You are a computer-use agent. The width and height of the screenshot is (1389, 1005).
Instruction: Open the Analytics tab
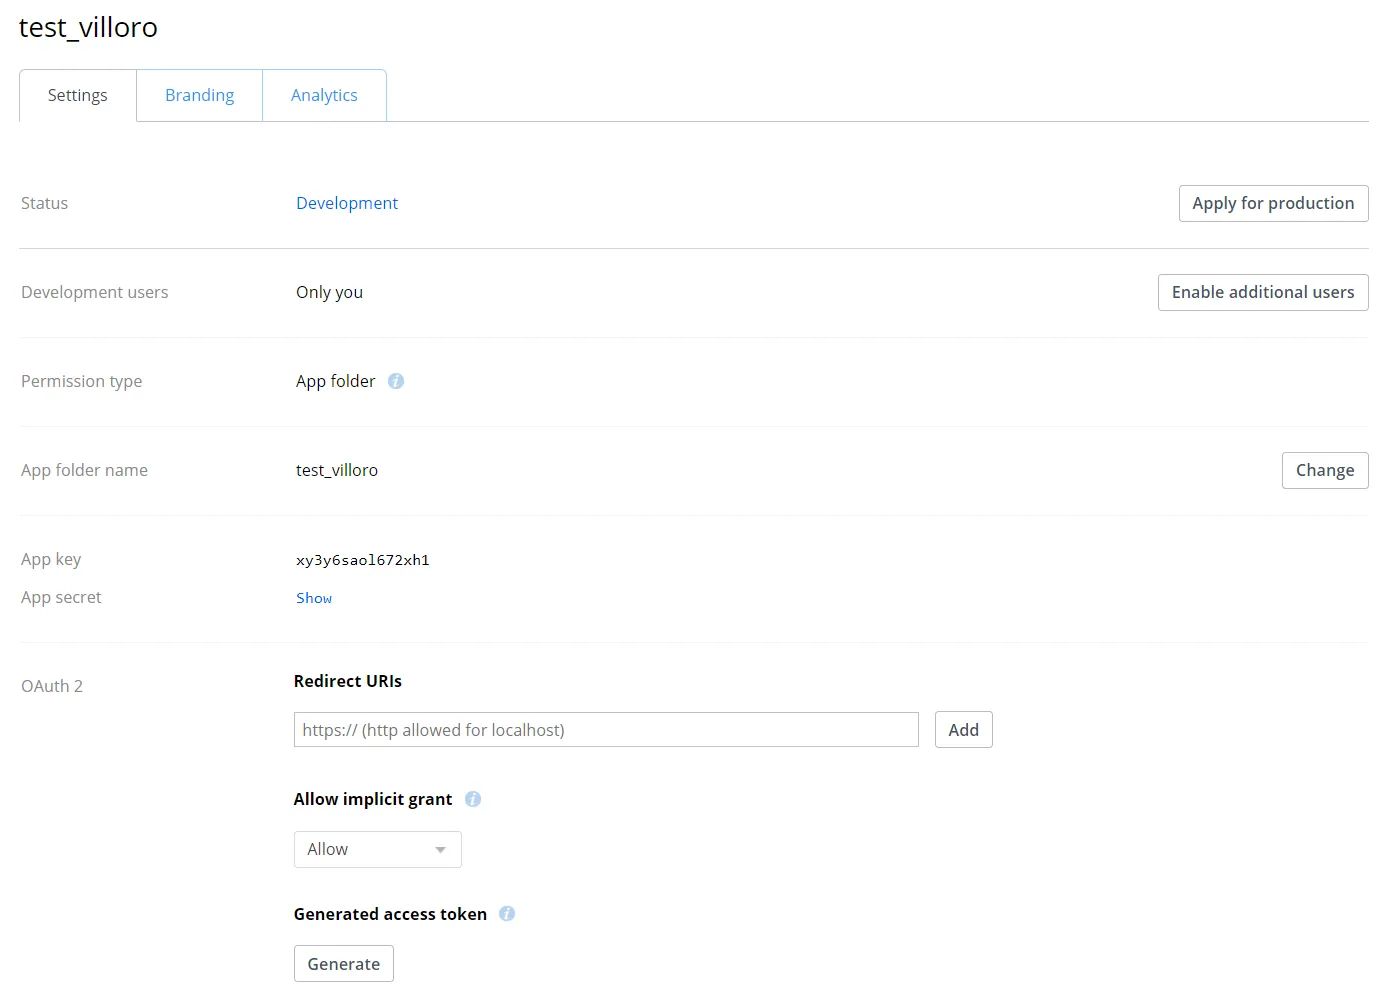(x=324, y=94)
